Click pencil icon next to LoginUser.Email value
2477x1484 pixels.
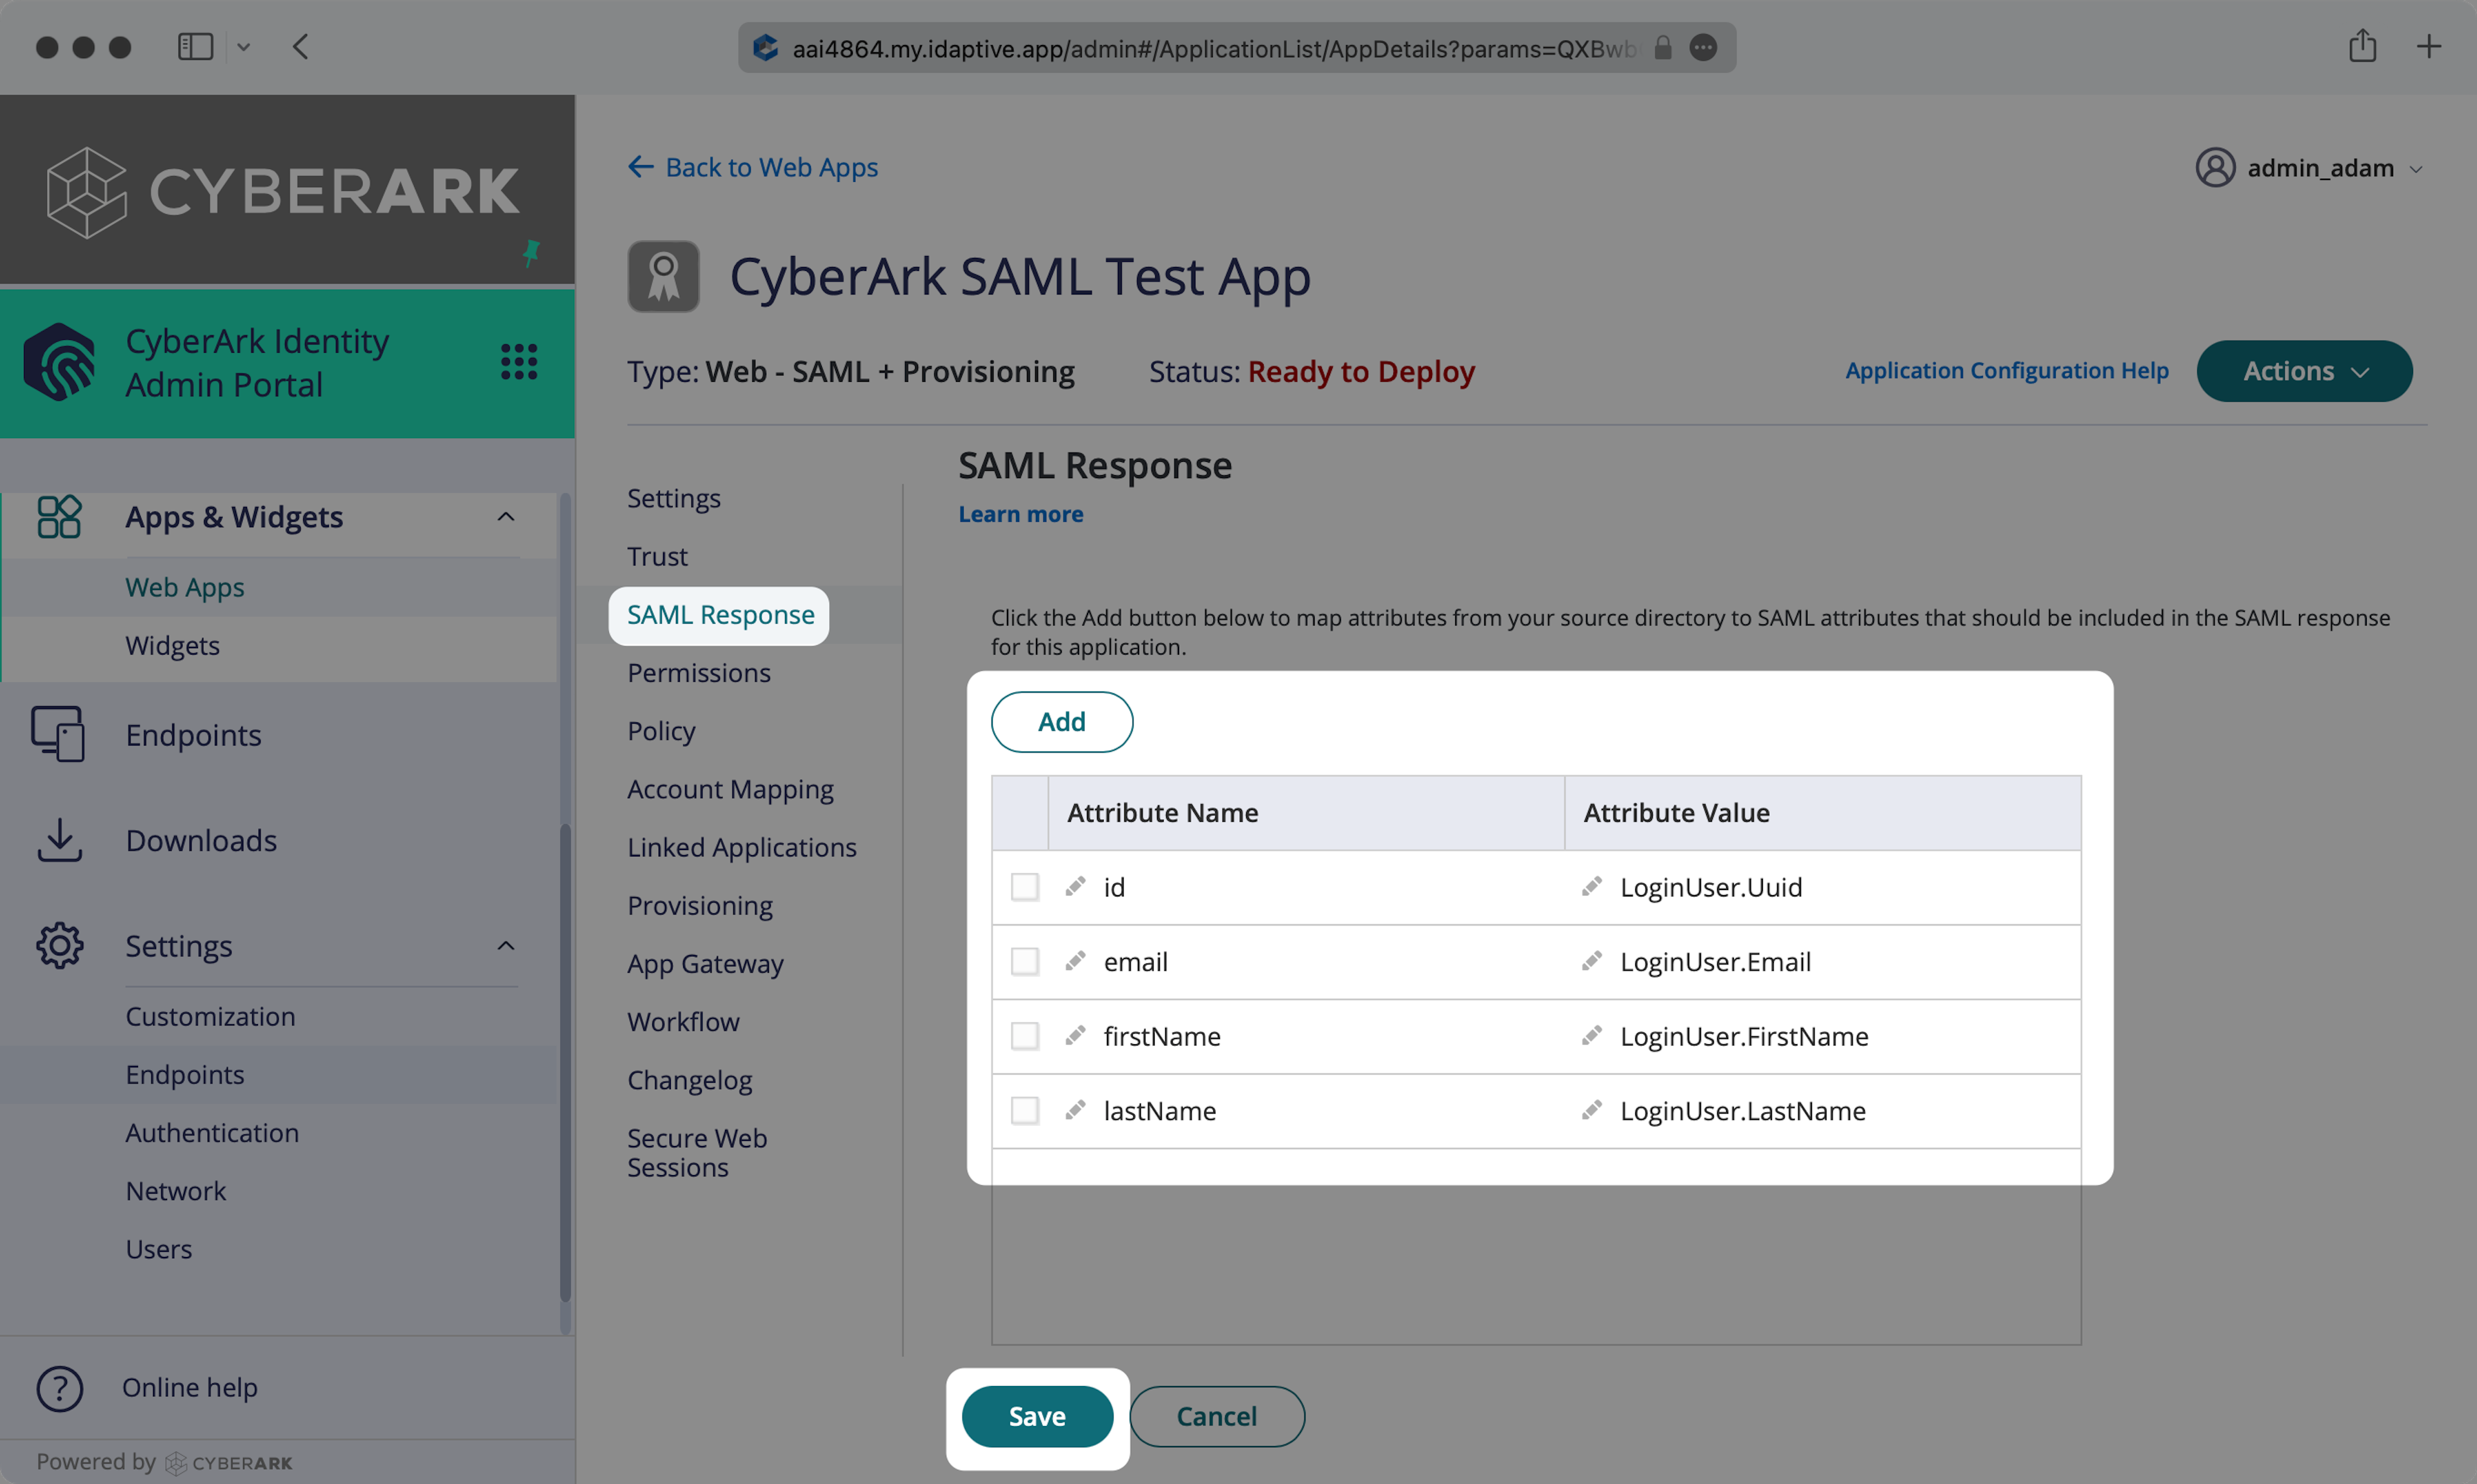click(1591, 961)
